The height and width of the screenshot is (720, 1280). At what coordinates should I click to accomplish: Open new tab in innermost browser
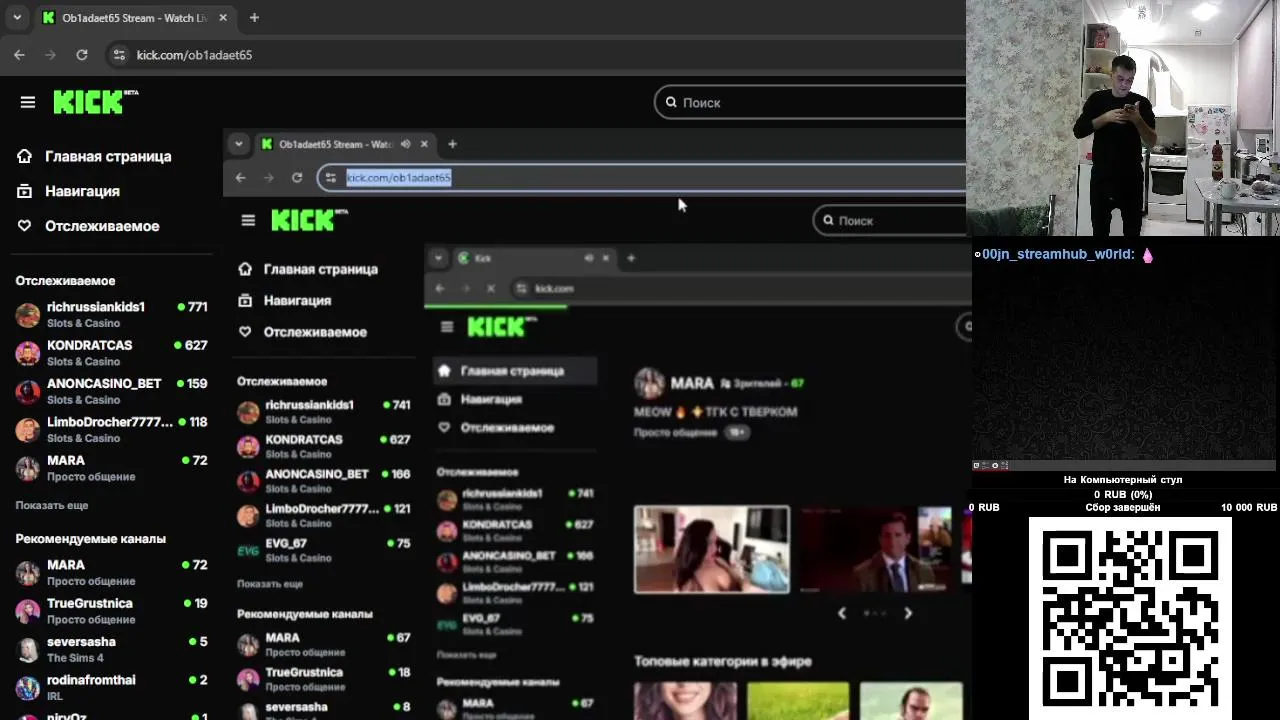pyautogui.click(x=631, y=258)
